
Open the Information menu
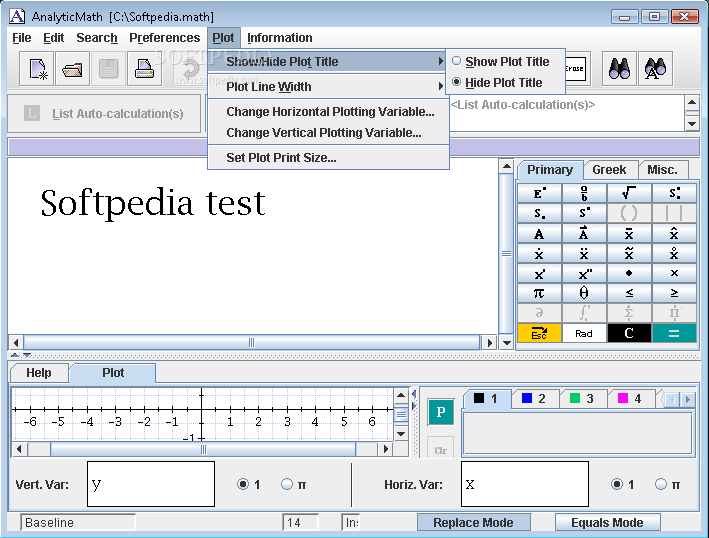279,38
